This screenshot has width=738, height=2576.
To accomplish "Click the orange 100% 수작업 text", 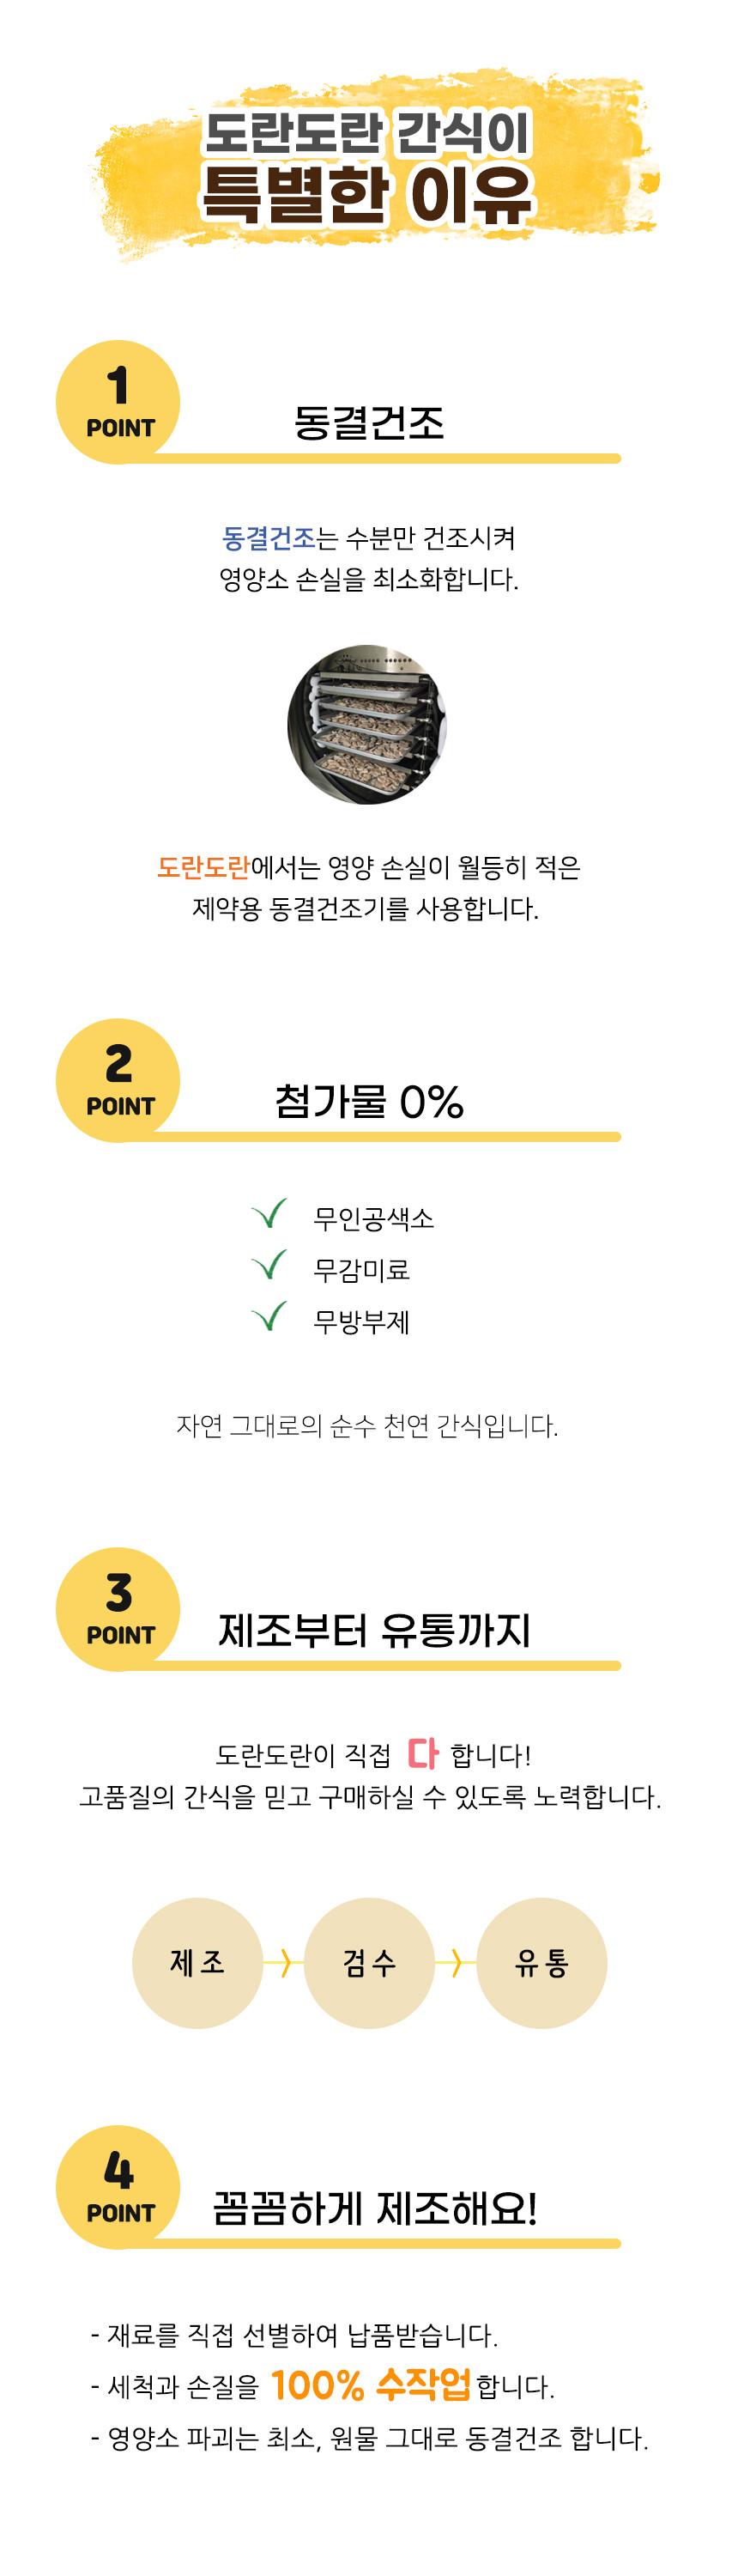I will [370, 2385].
